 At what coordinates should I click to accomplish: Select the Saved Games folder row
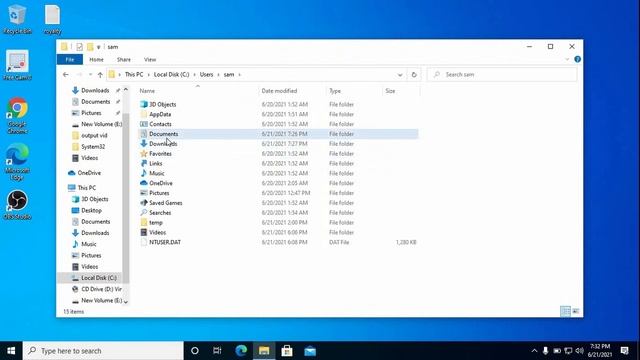(165, 203)
